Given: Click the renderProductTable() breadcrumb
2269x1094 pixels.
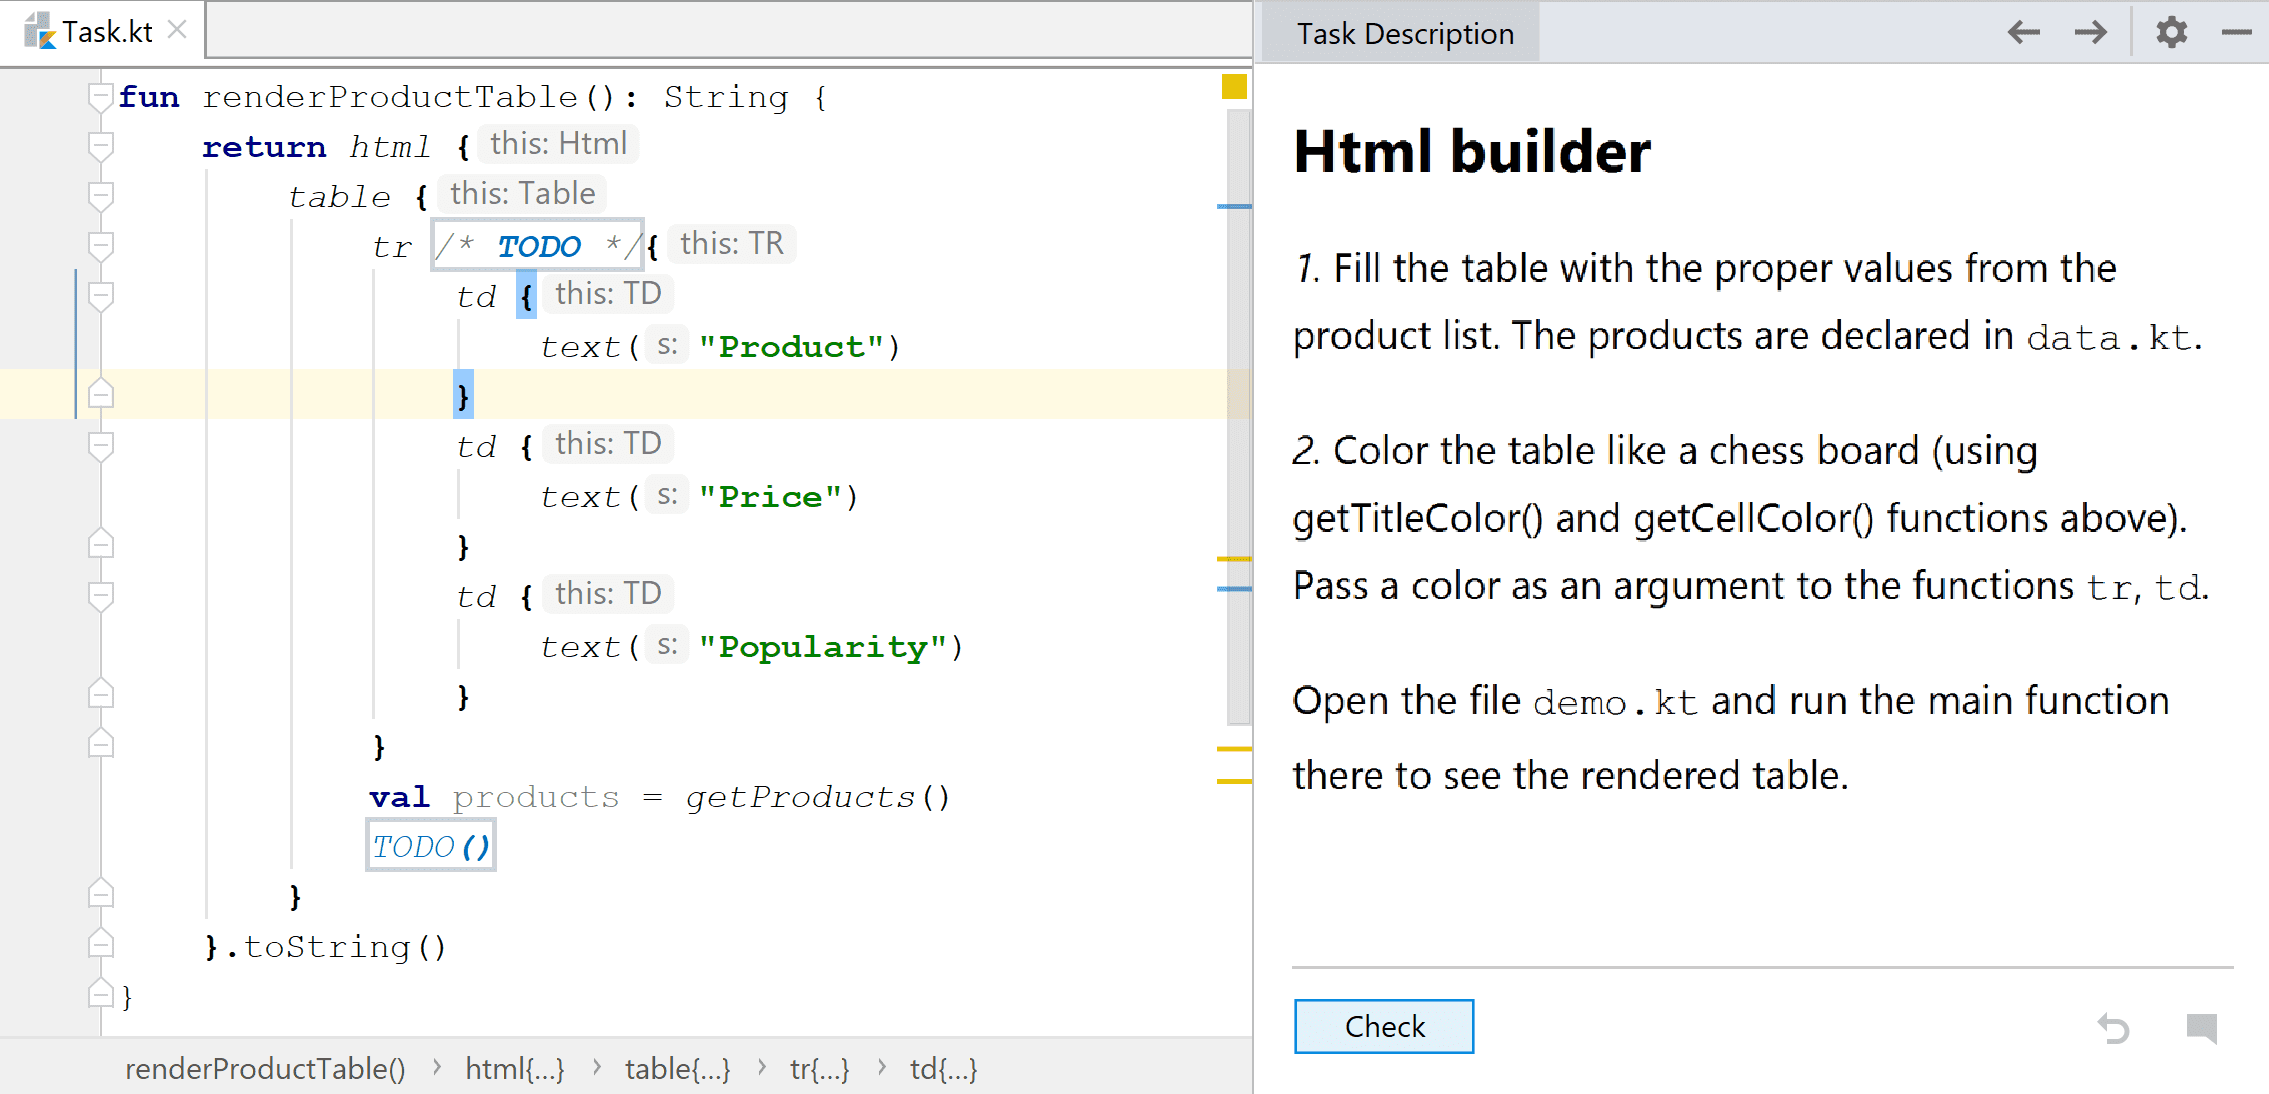Looking at the screenshot, I should pos(265,1069).
